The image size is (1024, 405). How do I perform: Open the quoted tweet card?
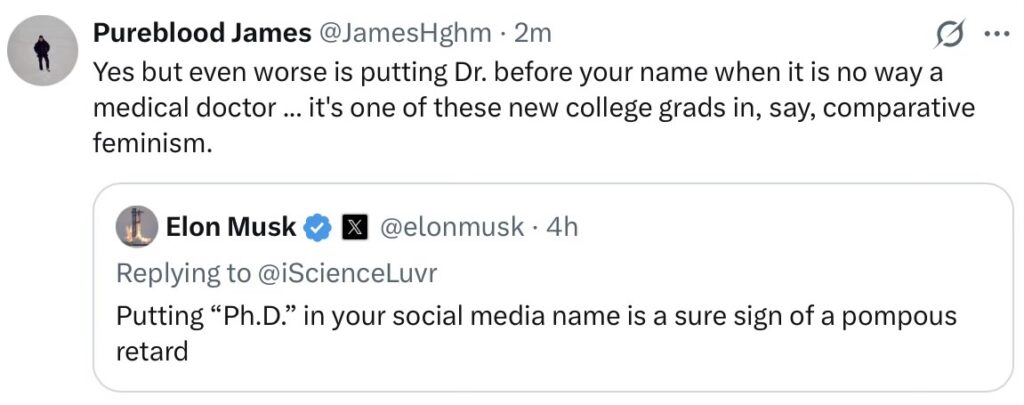(x=553, y=287)
